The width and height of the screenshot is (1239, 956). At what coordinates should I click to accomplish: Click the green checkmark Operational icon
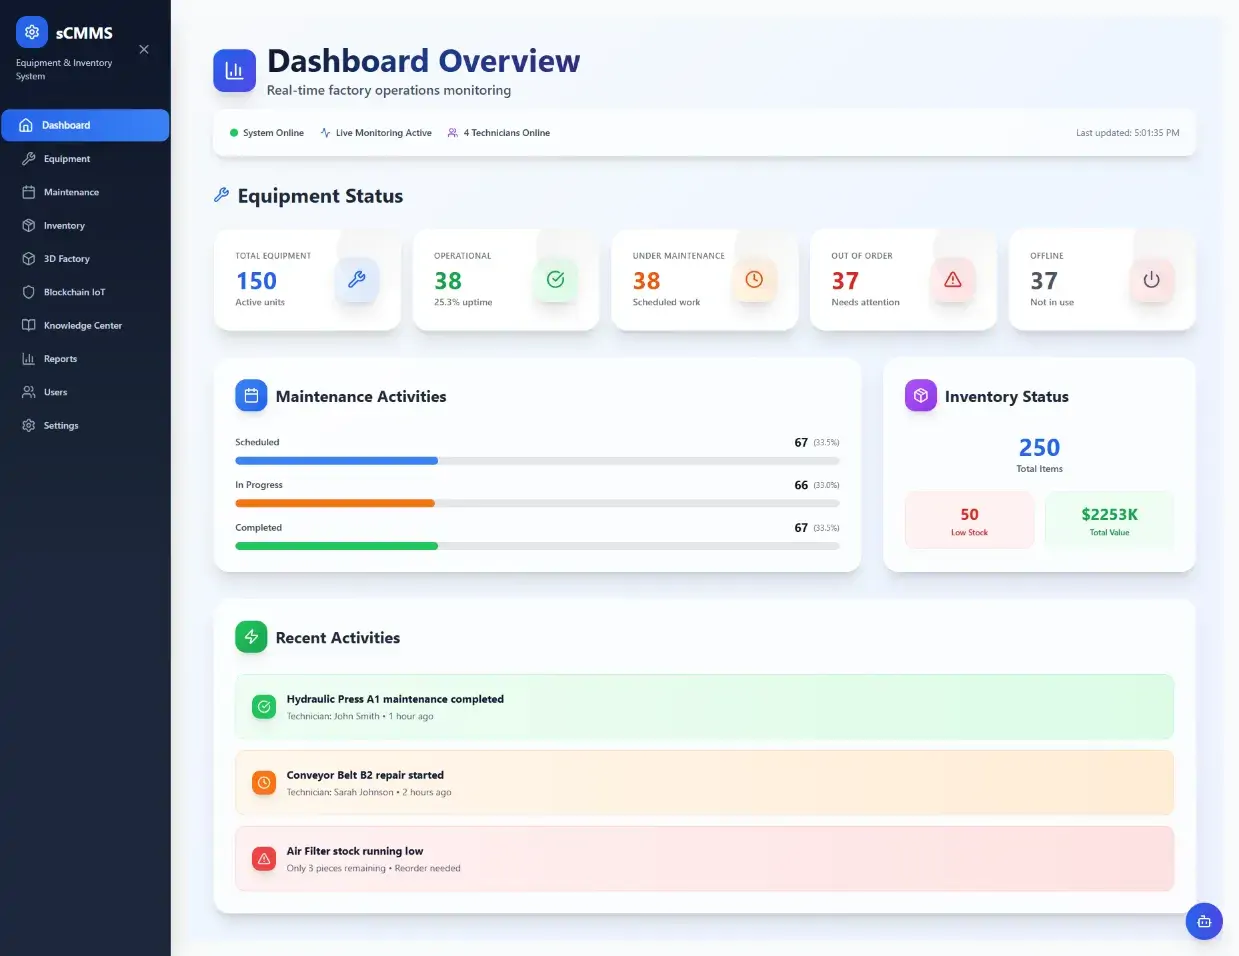point(555,280)
